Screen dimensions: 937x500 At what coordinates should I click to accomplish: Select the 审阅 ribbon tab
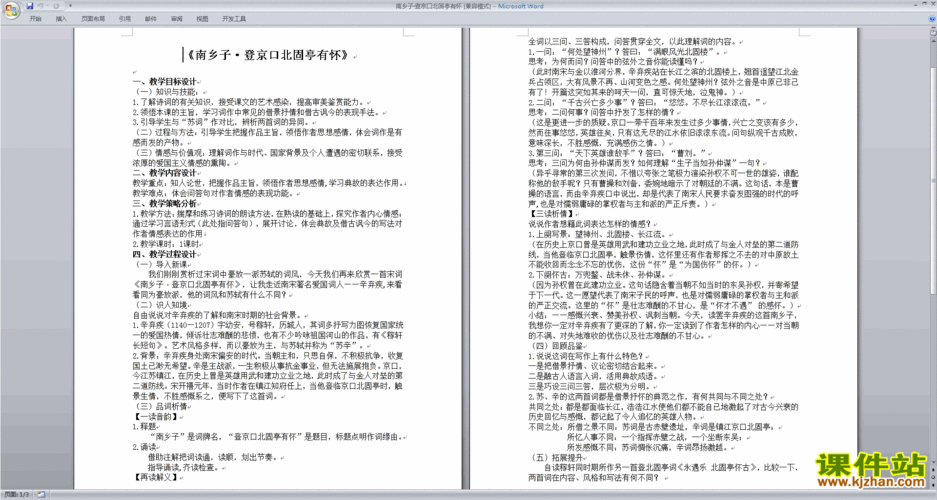pos(177,19)
